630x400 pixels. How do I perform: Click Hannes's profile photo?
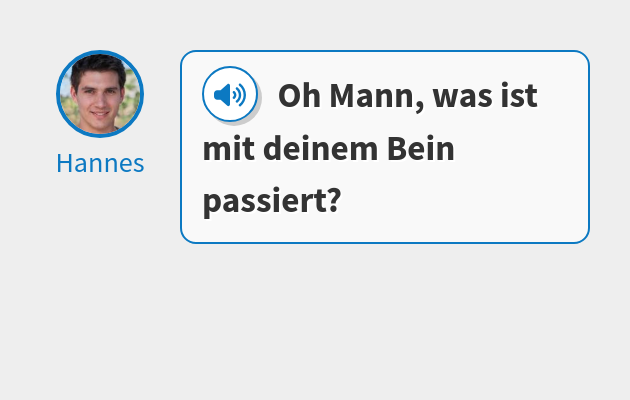click(100, 94)
